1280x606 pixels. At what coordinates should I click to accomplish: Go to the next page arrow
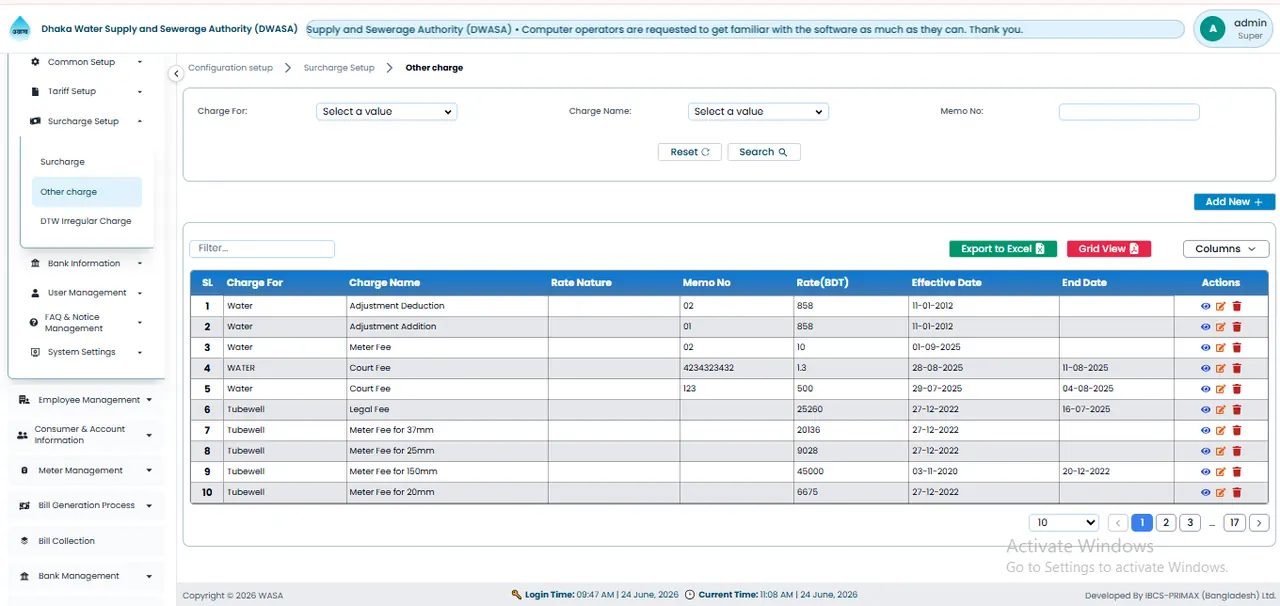(x=1260, y=523)
